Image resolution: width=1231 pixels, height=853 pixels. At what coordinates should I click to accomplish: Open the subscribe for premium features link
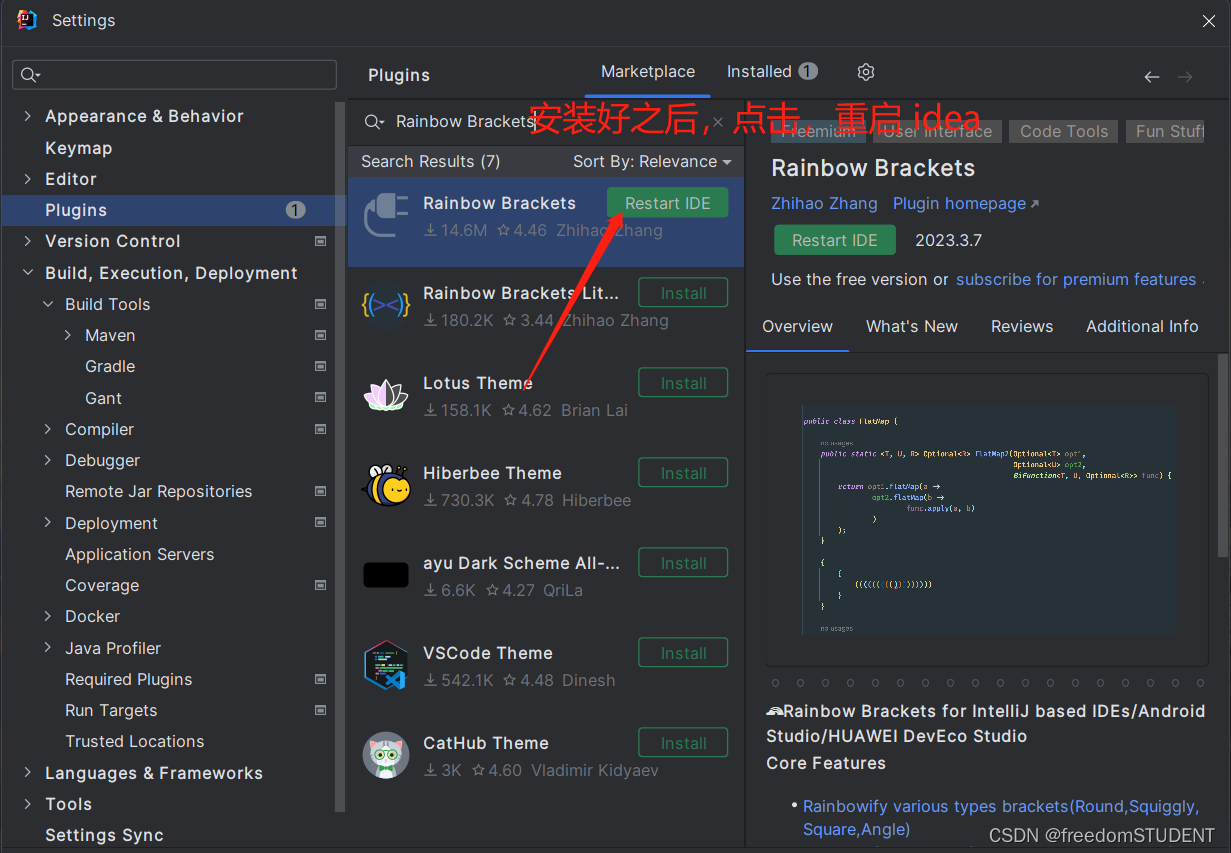1076,279
